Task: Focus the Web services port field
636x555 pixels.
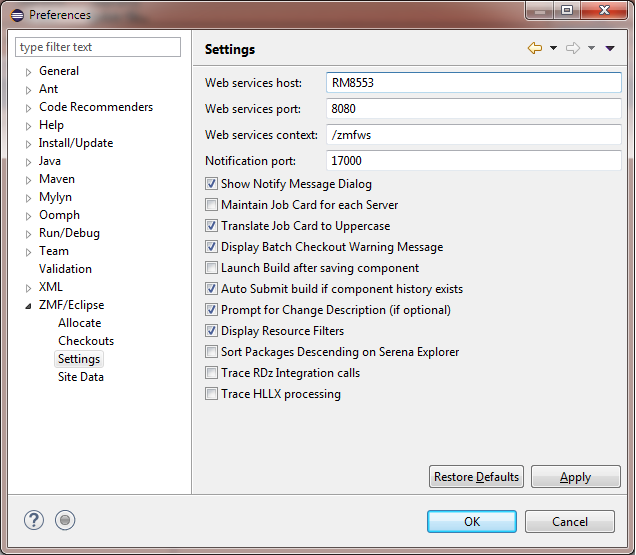Action: (x=474, y=109)
